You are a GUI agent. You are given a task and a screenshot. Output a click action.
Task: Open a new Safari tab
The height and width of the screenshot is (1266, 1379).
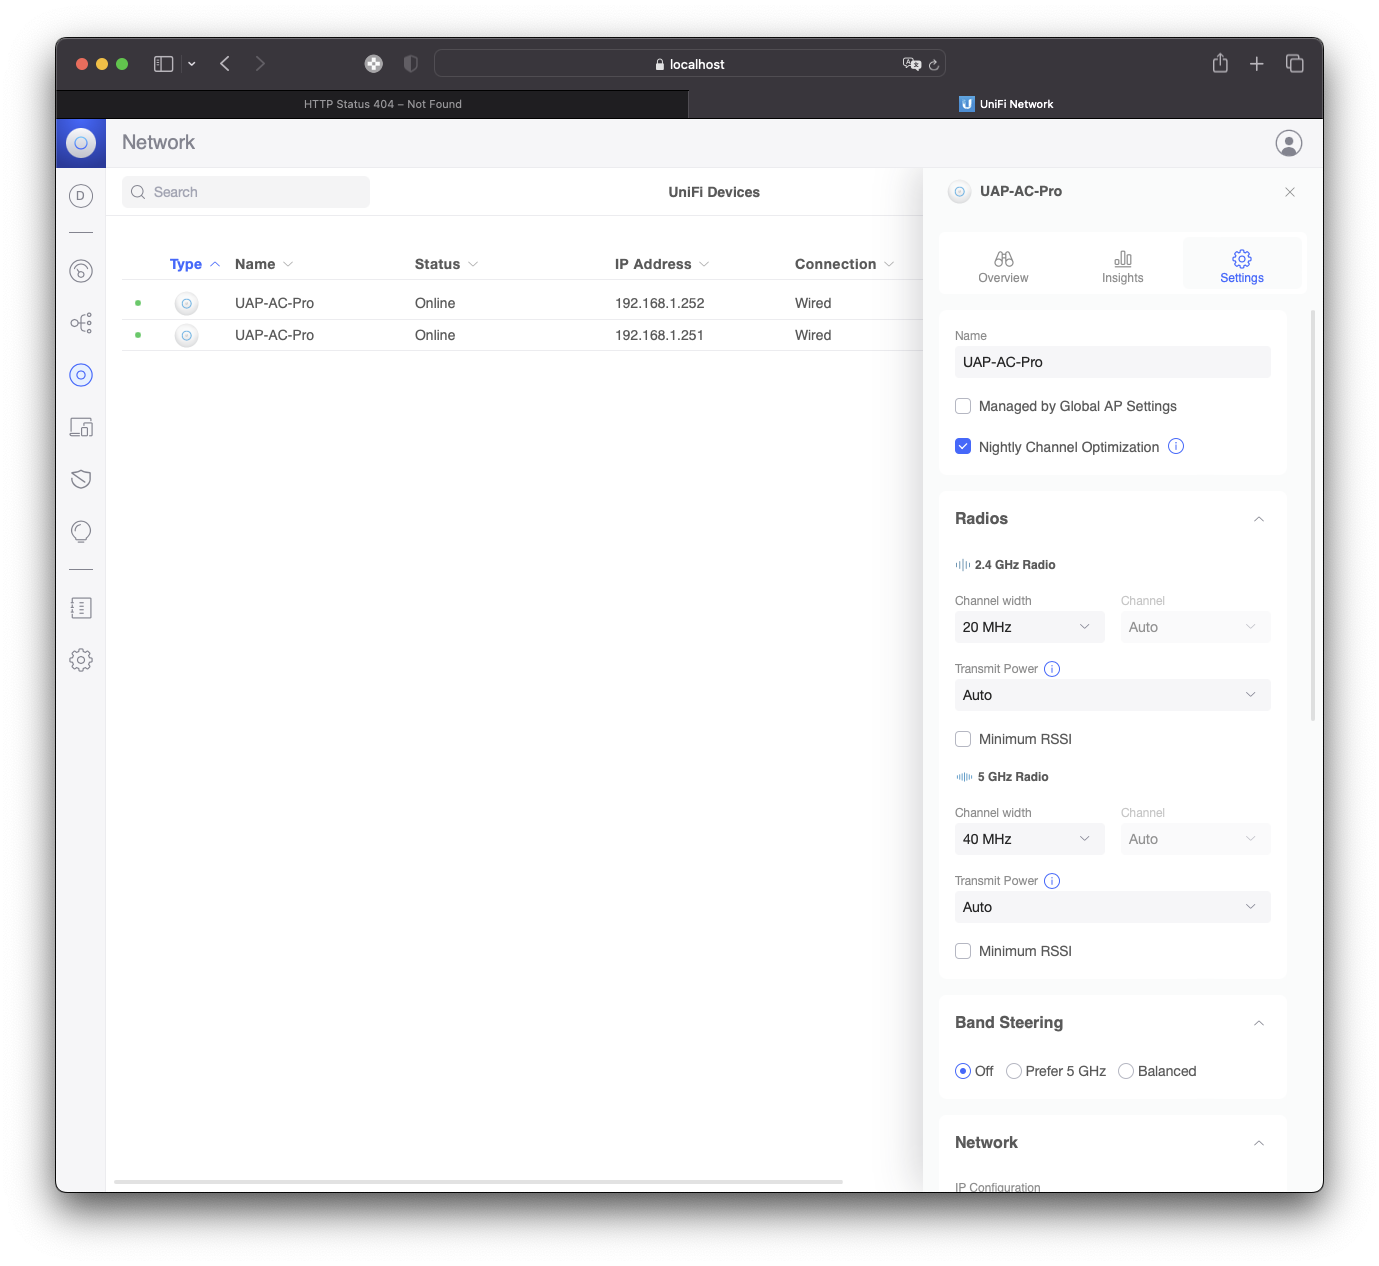click(x=1257, y=64)
